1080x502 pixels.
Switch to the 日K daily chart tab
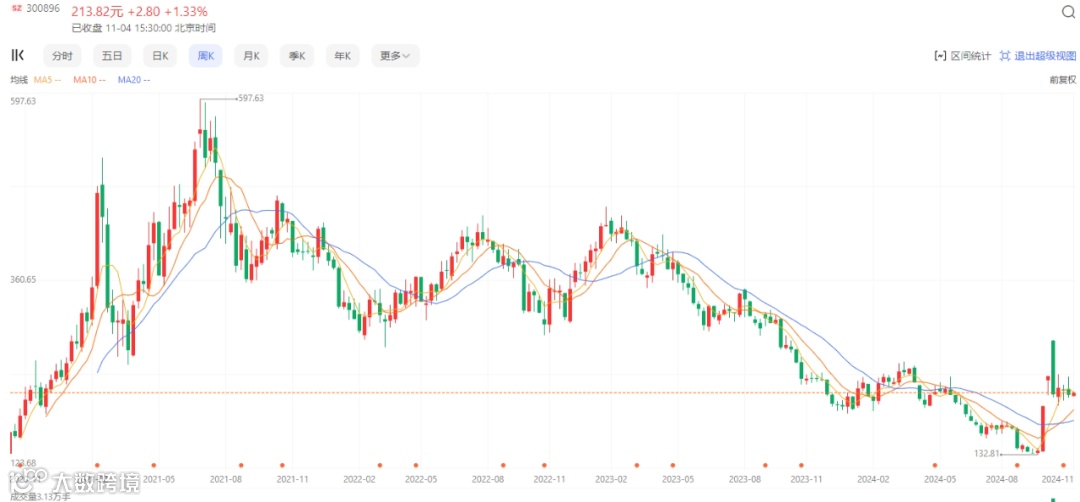tap(159, 56)
